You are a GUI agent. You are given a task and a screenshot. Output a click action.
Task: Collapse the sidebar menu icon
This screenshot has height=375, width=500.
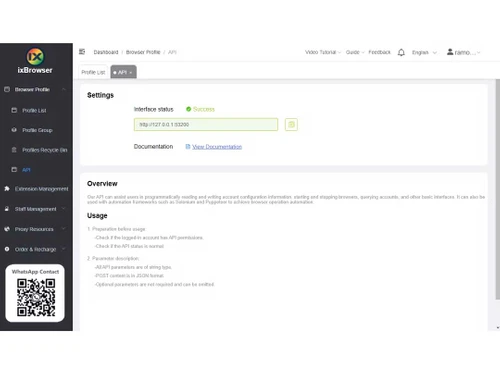pyautogui.click(x=82, y=52)
